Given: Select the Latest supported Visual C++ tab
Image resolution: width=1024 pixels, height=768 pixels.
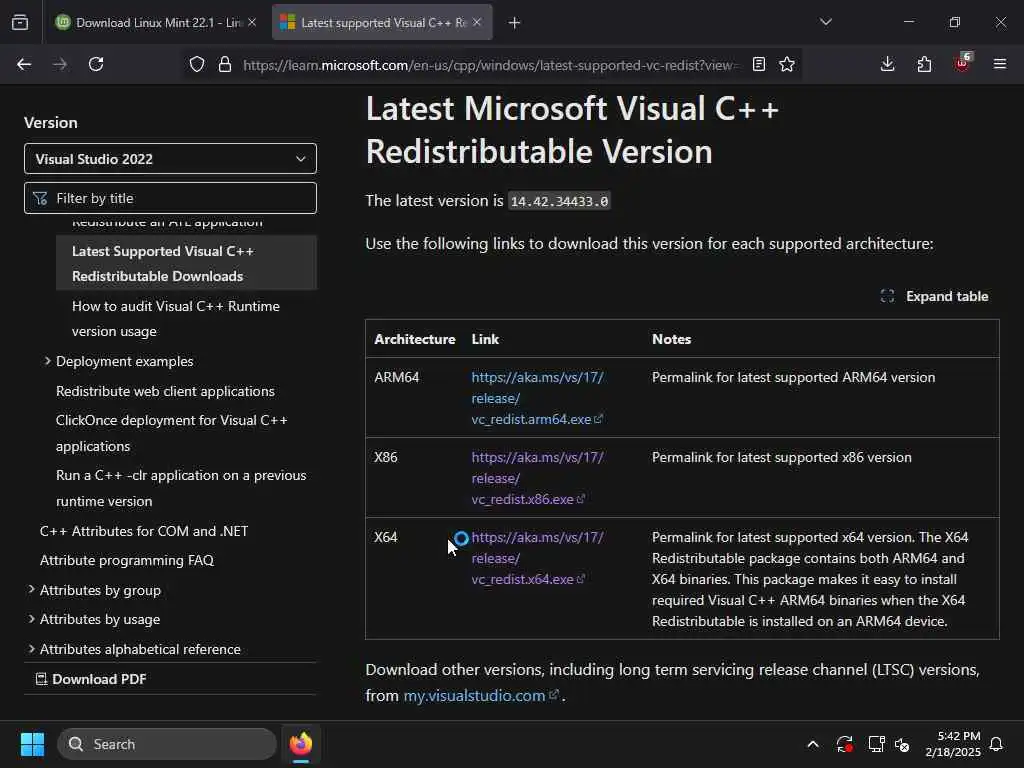Looking at the screenshot, I should [x=382, y=23].
